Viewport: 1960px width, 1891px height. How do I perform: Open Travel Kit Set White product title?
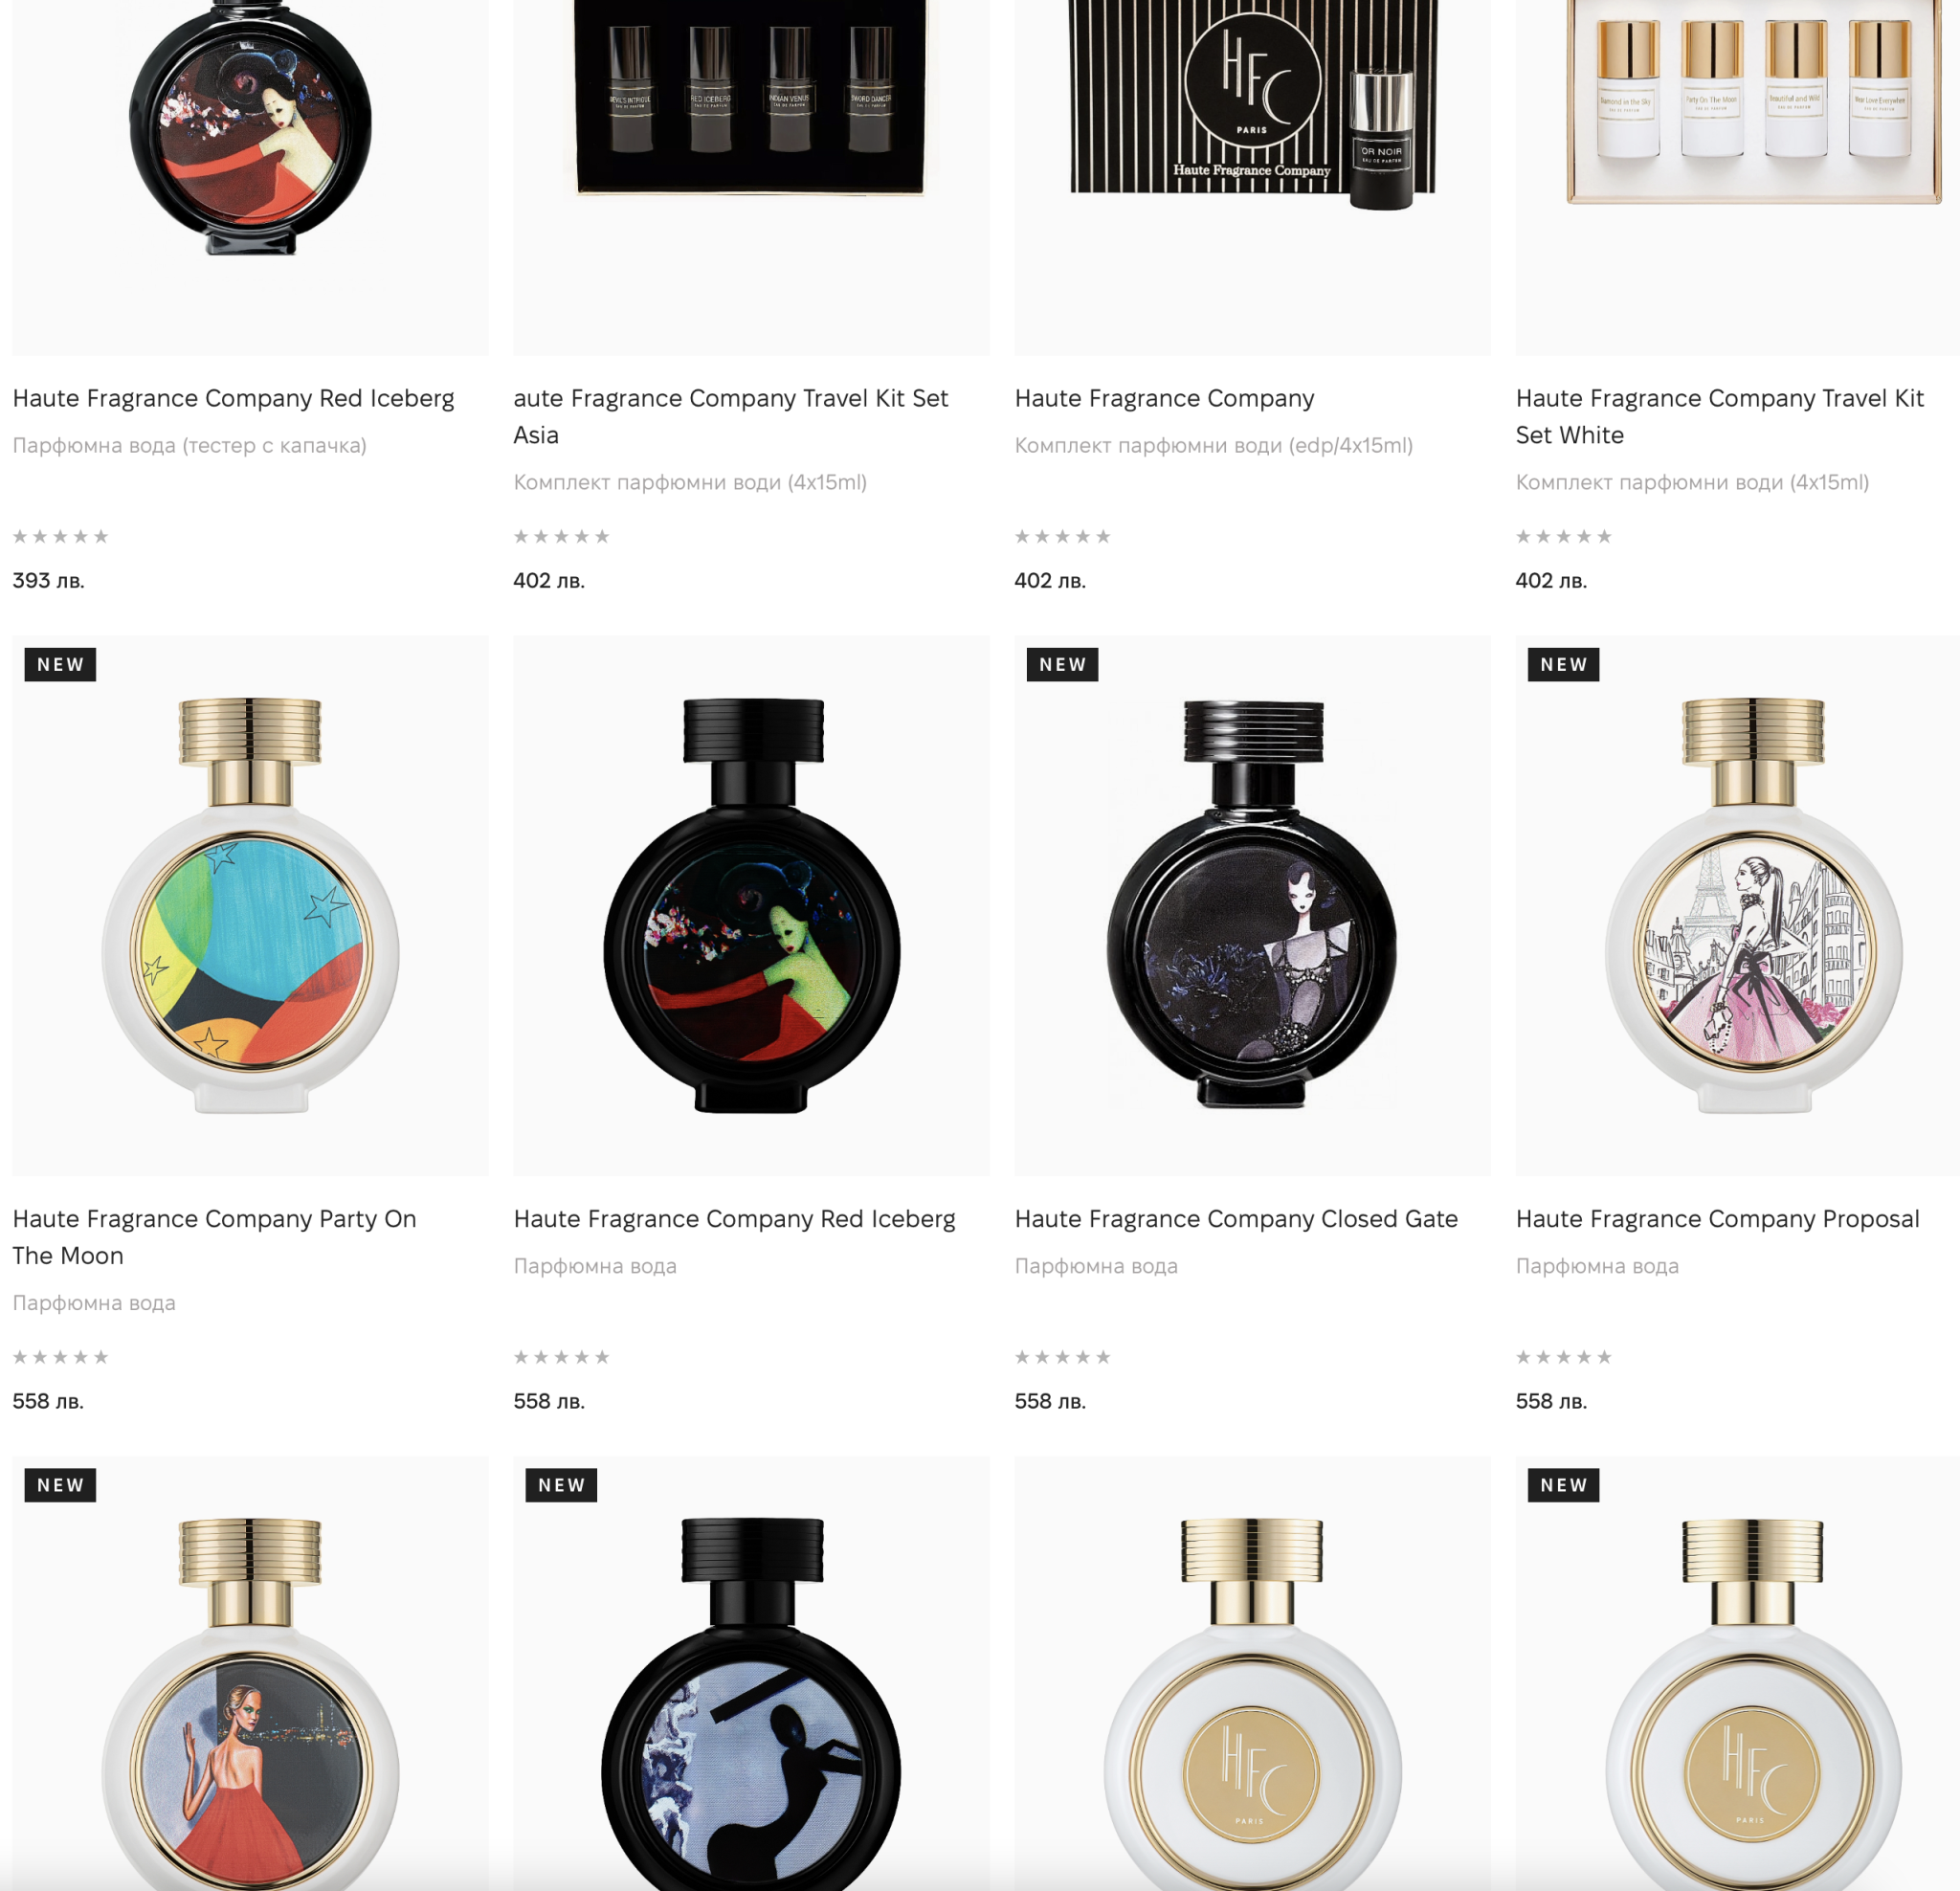pos(1719,416)
